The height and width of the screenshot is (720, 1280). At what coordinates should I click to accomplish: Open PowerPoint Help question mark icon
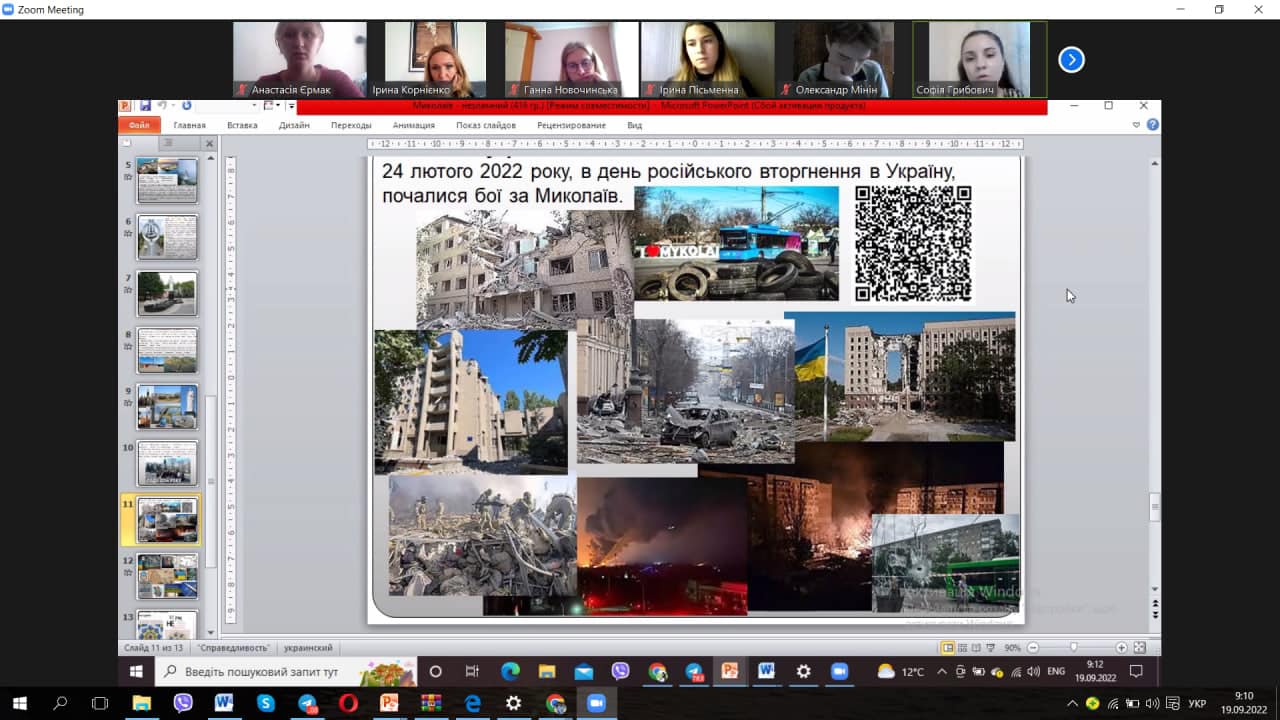click(x=1153, y=125)
